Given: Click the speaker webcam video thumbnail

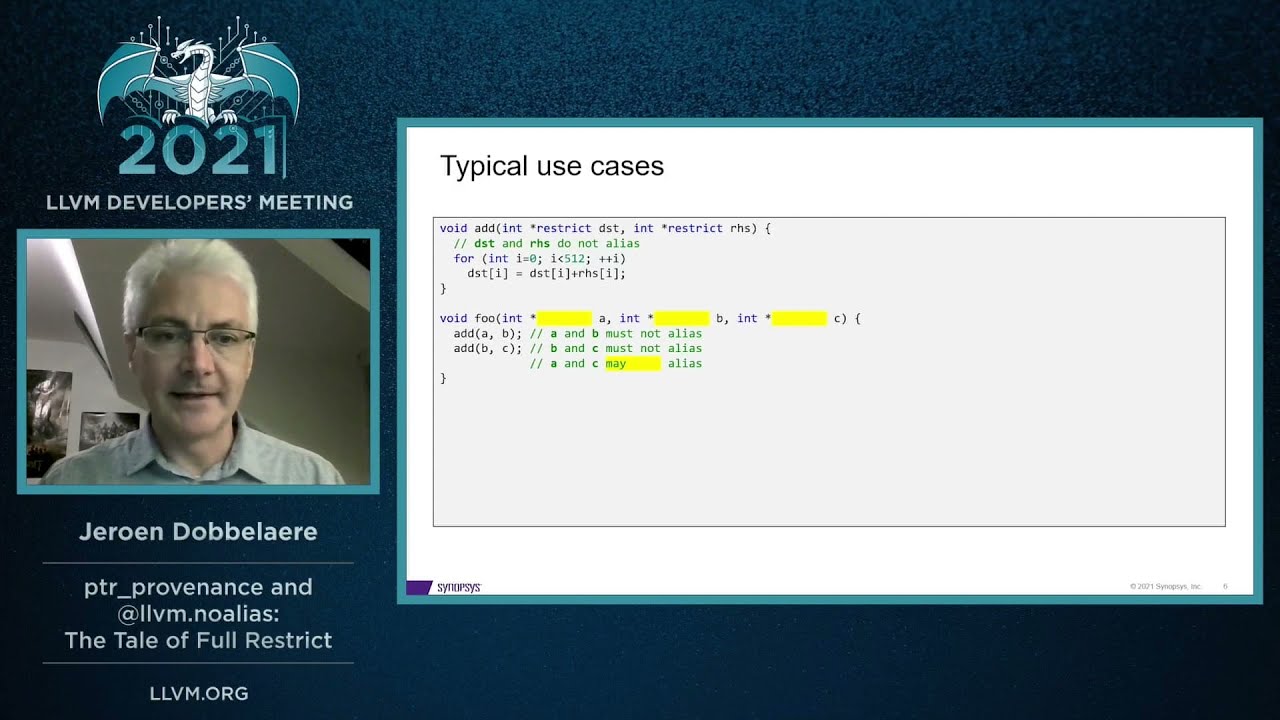Looking at the screenshot, I should click(x=198, y=361).
